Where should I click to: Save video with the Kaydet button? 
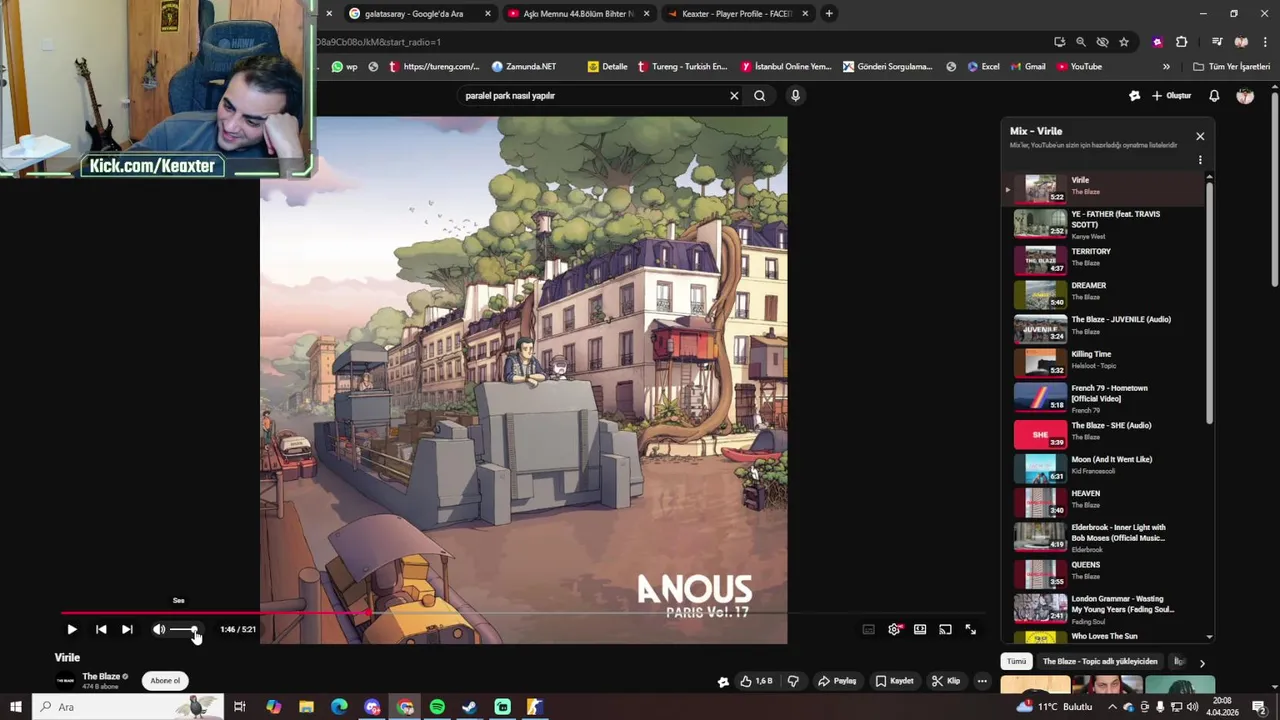(x=894, y=681)
